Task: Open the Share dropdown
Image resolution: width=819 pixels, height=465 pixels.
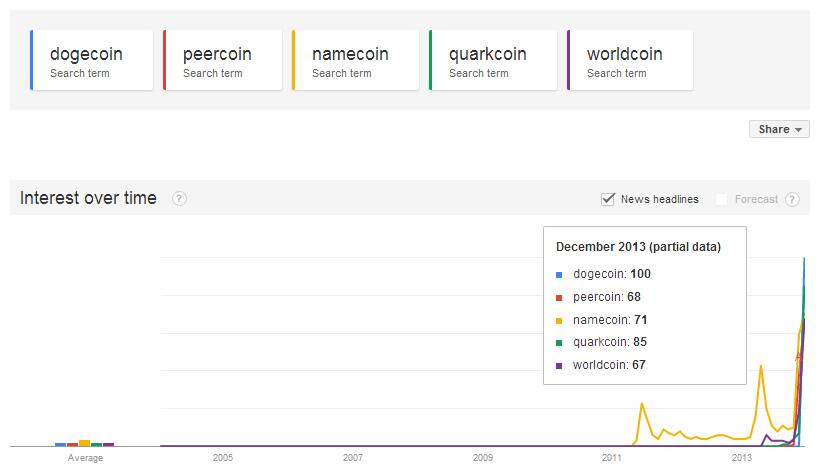Action: (x=779, y=129)
